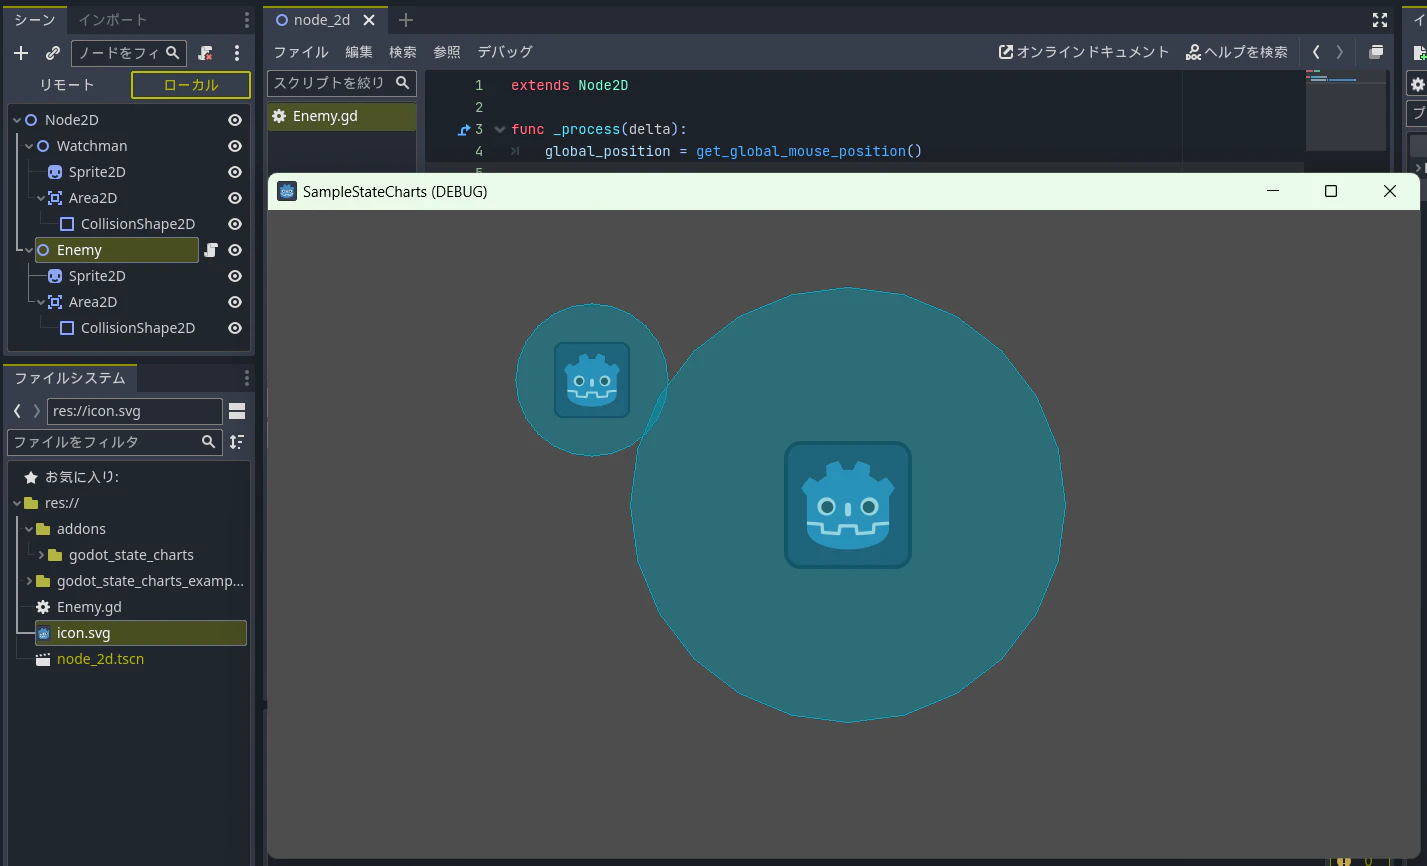Toggle visibility of Enemy's CollisionShape2D
This screenshot has width=1427, height=866.
point(235,328)
